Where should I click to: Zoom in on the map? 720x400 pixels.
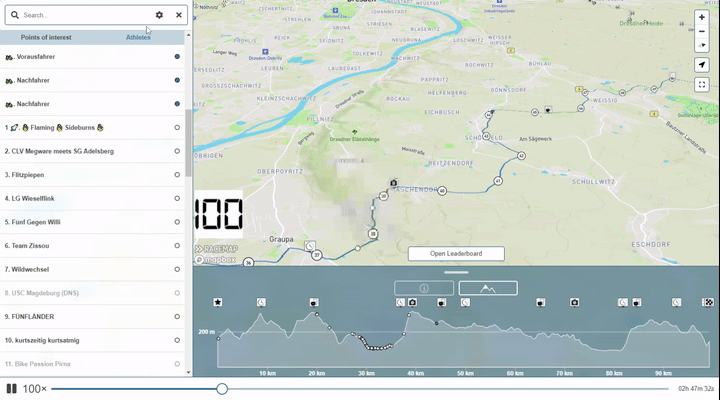tap(702, 17)
